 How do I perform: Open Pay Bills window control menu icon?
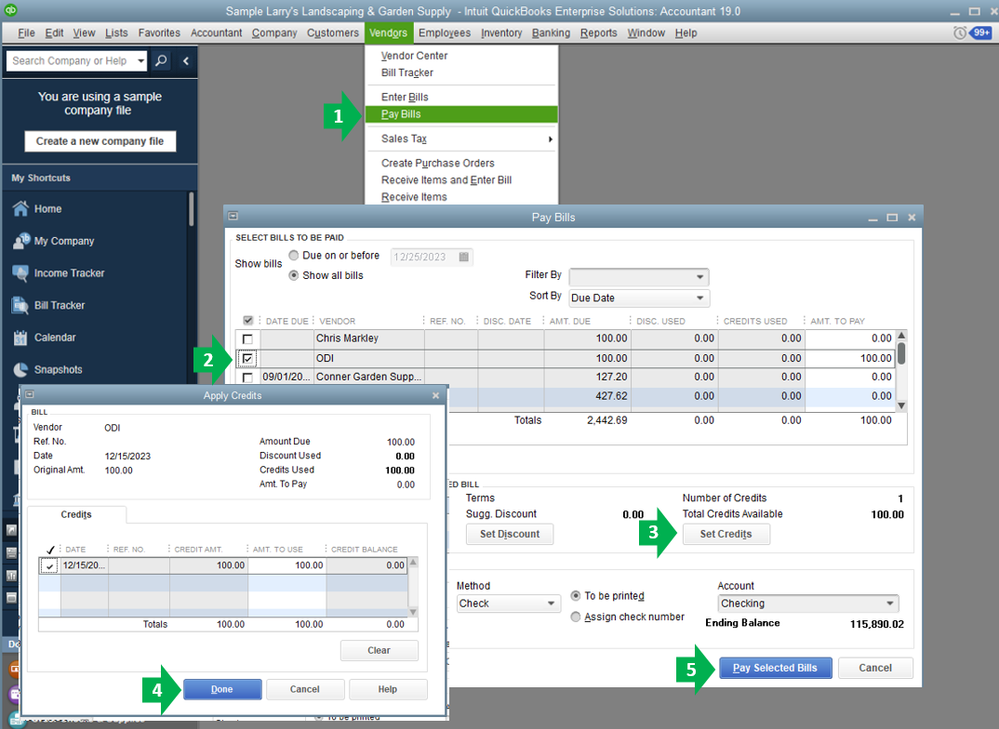coord(233,216)
